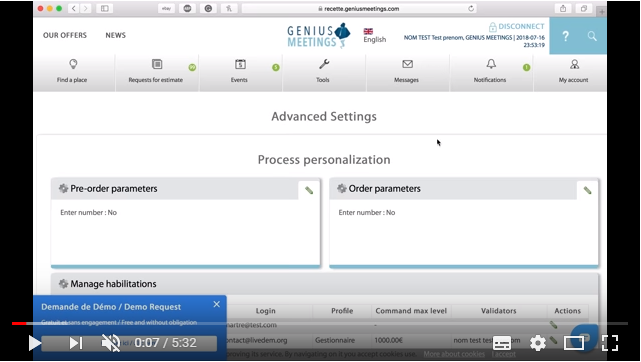Enter fullscreen video mode
This screenshot has width=641, height=362.
pyautogui.click(x=610, y=343)
